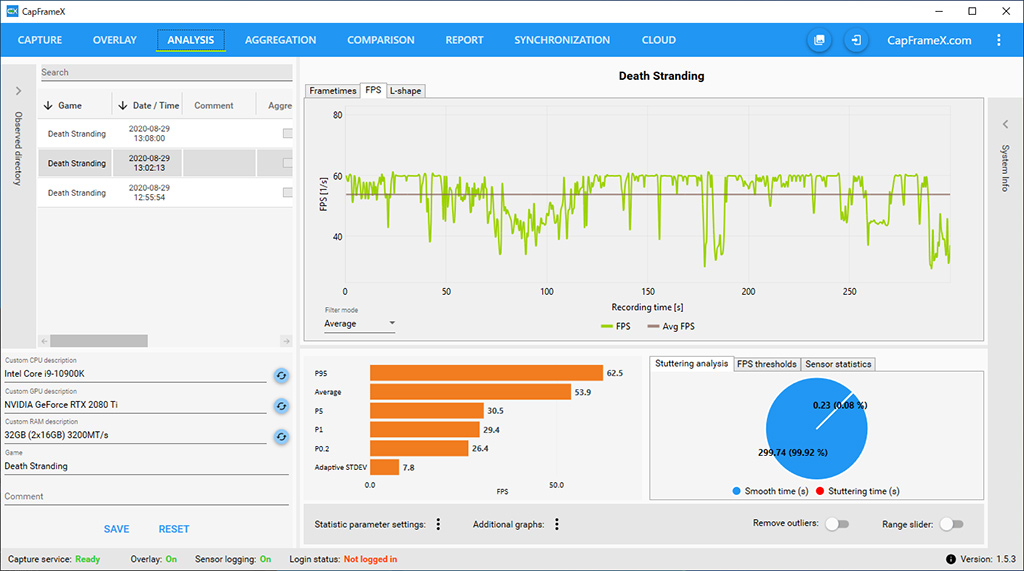
Task: Click the login arrow icon in header
Action: pos(856,40)
